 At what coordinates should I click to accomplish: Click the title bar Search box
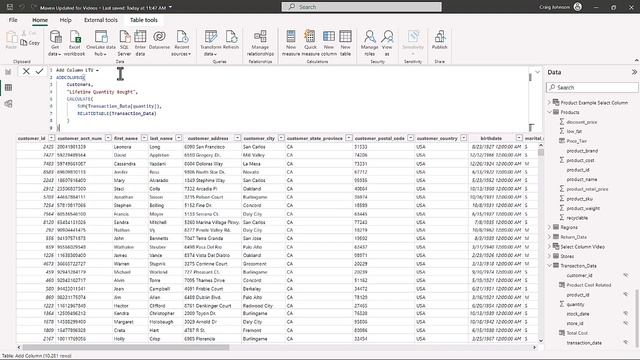[361, 7]
